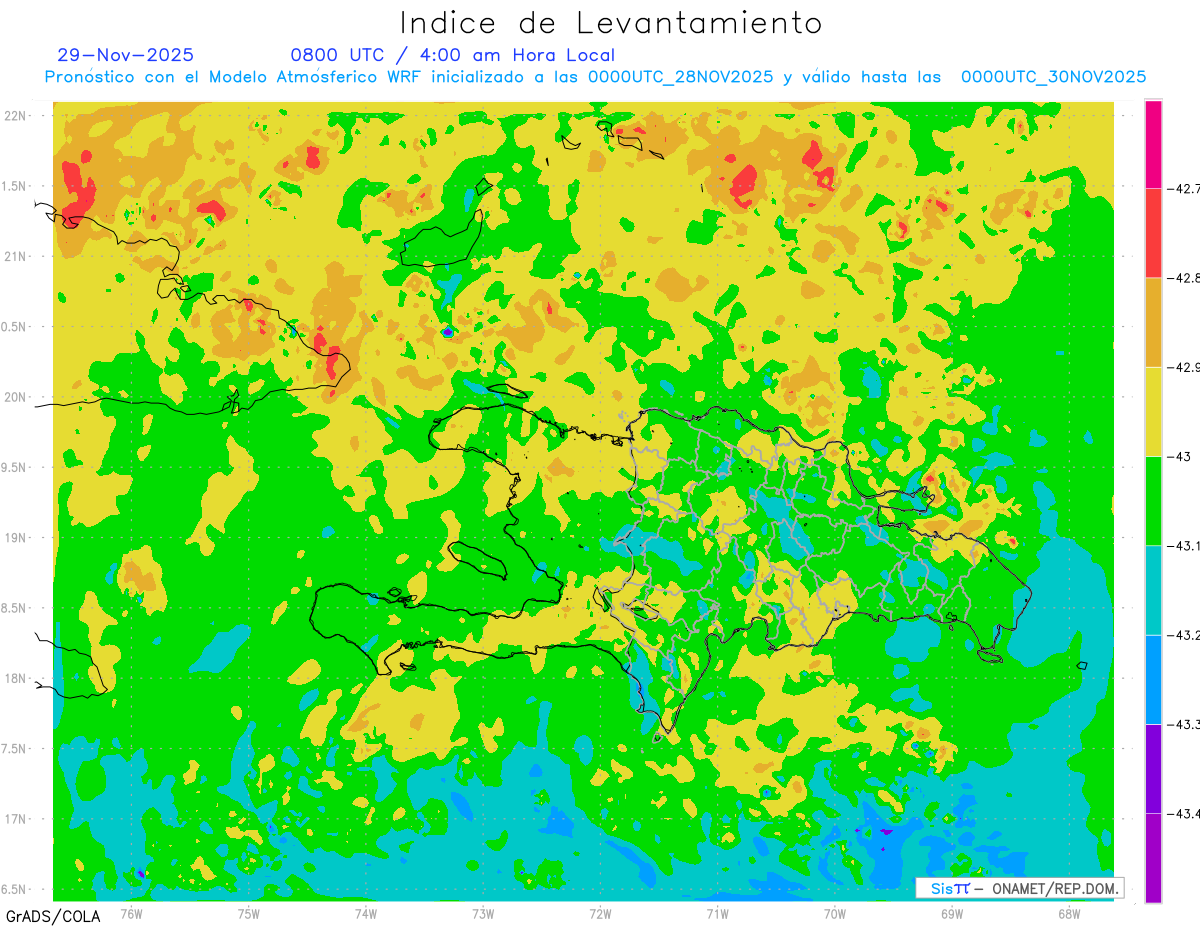
Task: Select the yellow legend color band
Action: pos(1153,411)
